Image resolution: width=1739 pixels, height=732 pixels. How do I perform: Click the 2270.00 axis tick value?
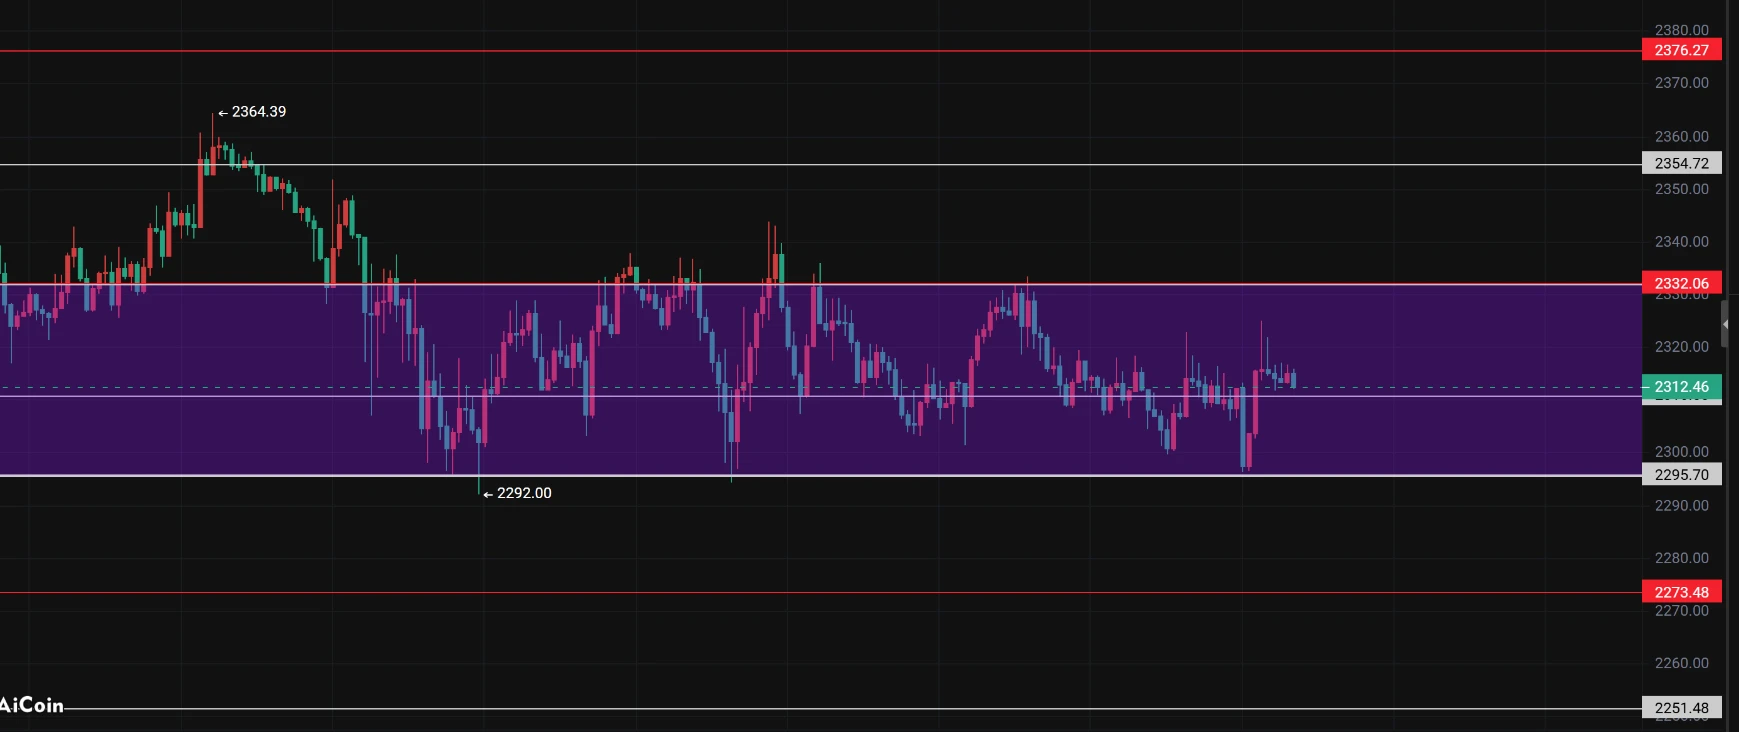point(1682,610)
